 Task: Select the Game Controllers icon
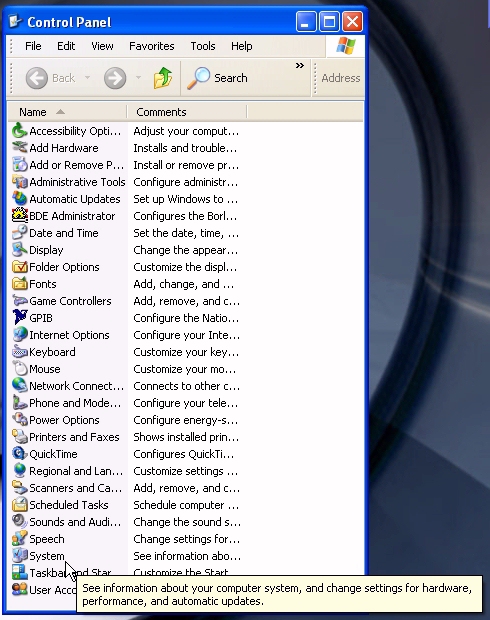[x=19, y=301]
